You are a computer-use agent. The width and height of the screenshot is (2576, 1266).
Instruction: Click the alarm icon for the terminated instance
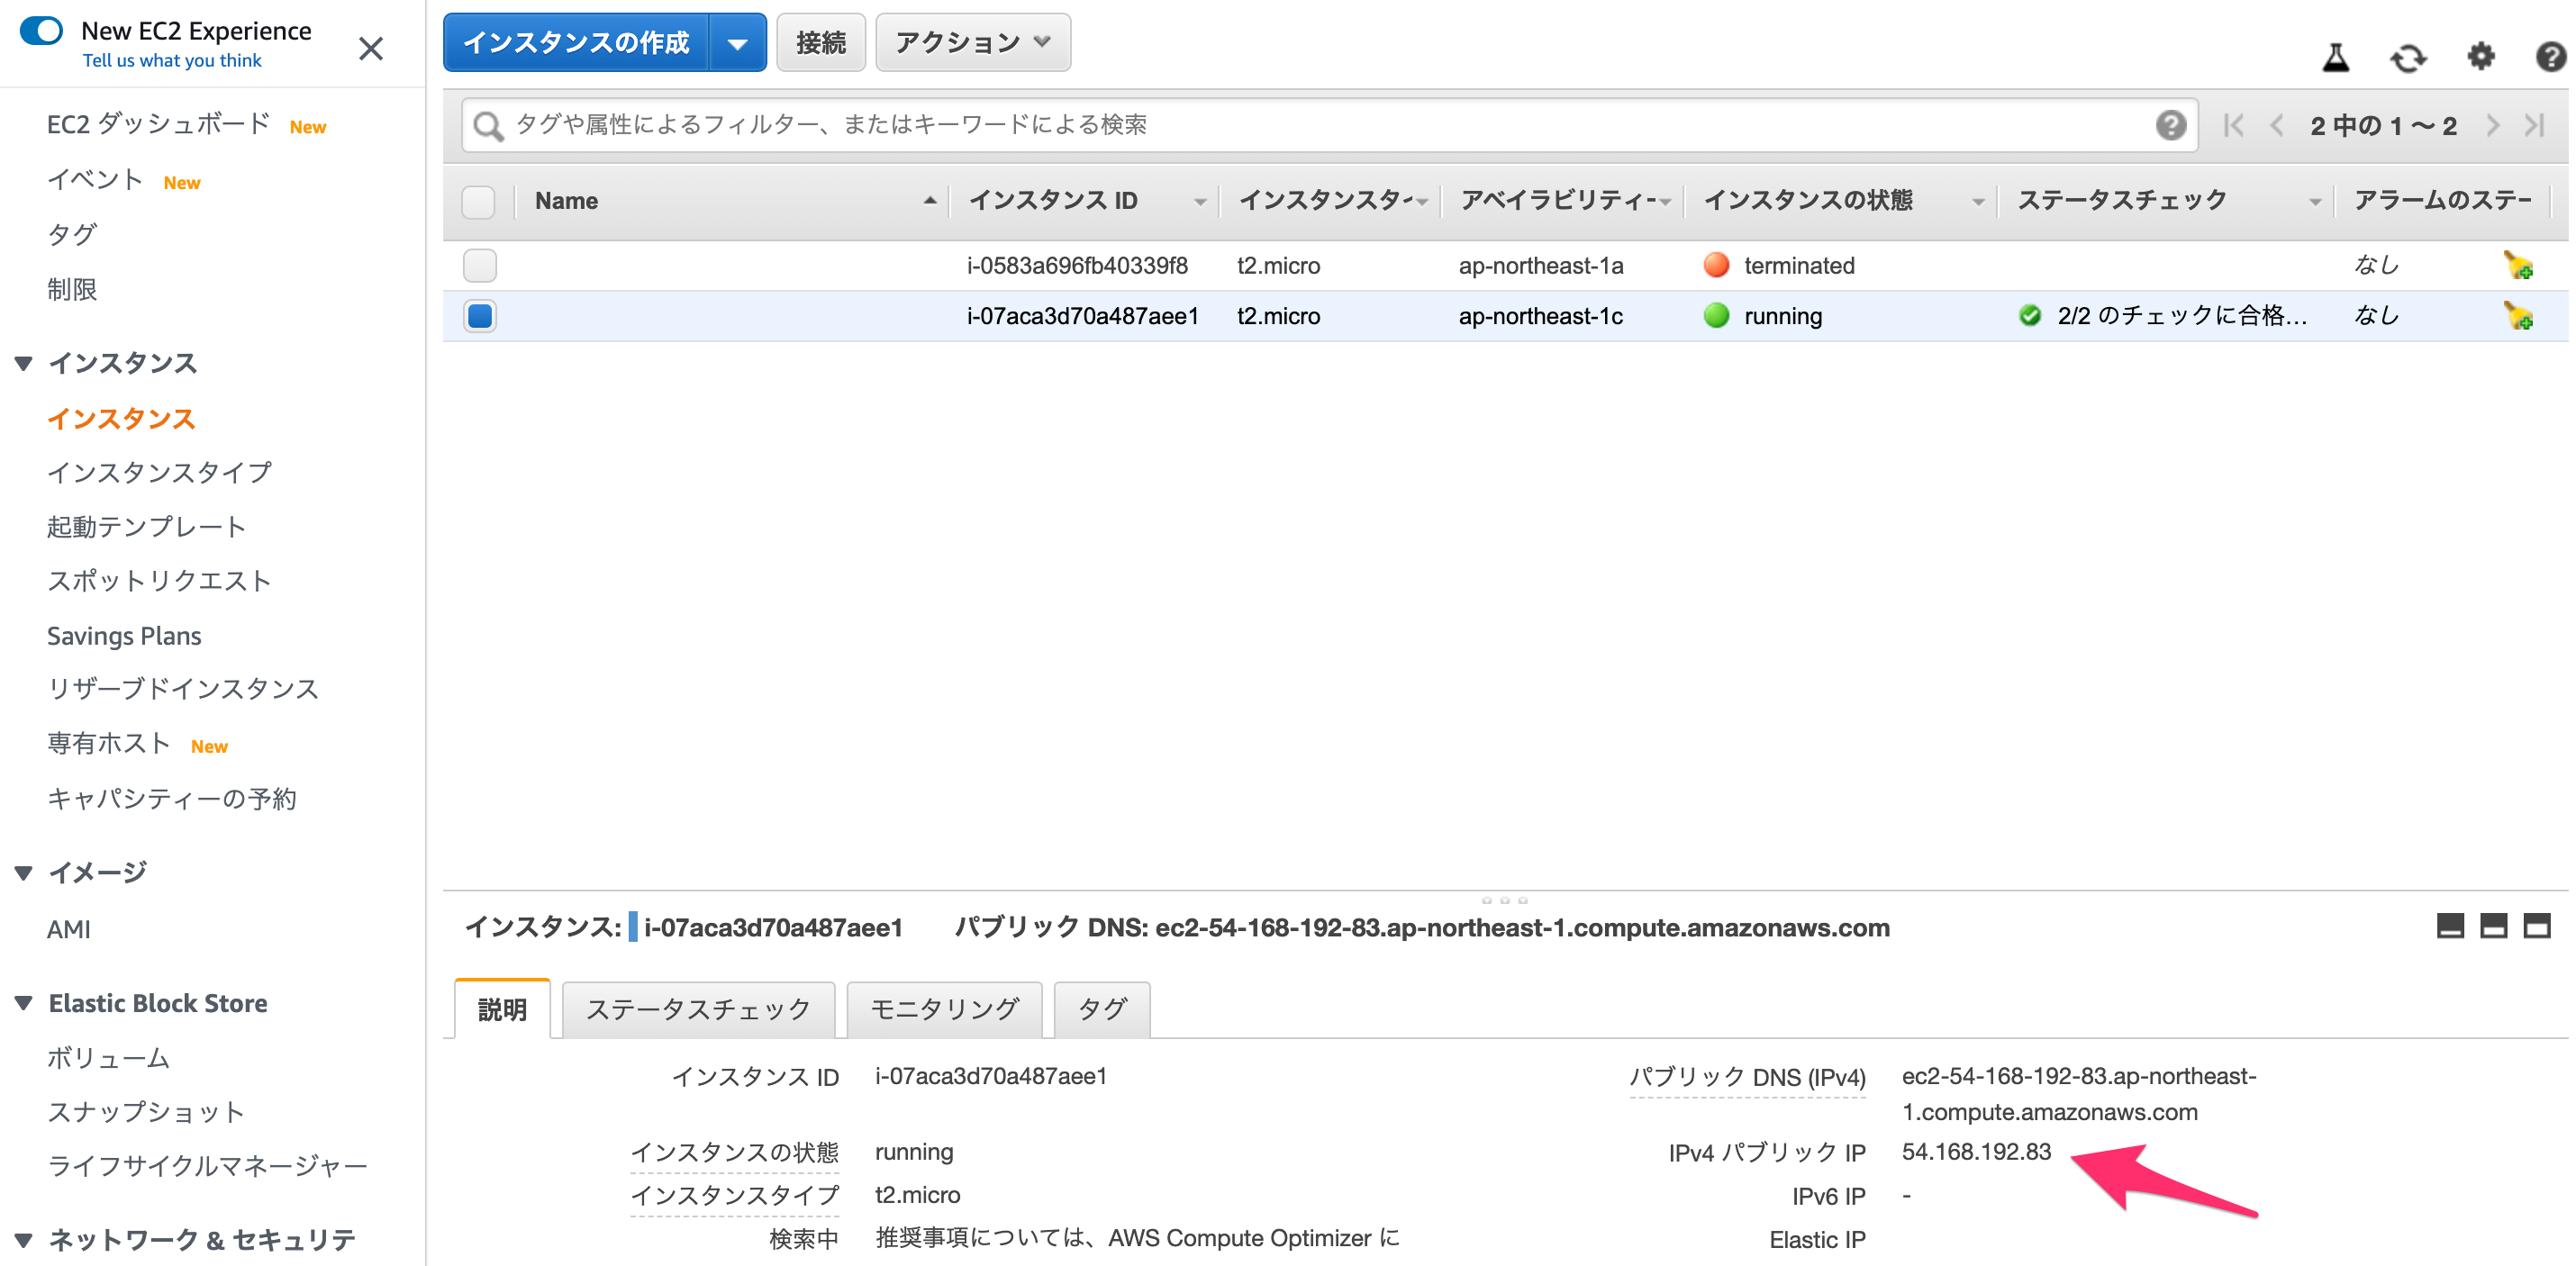tap(2518, 266)
